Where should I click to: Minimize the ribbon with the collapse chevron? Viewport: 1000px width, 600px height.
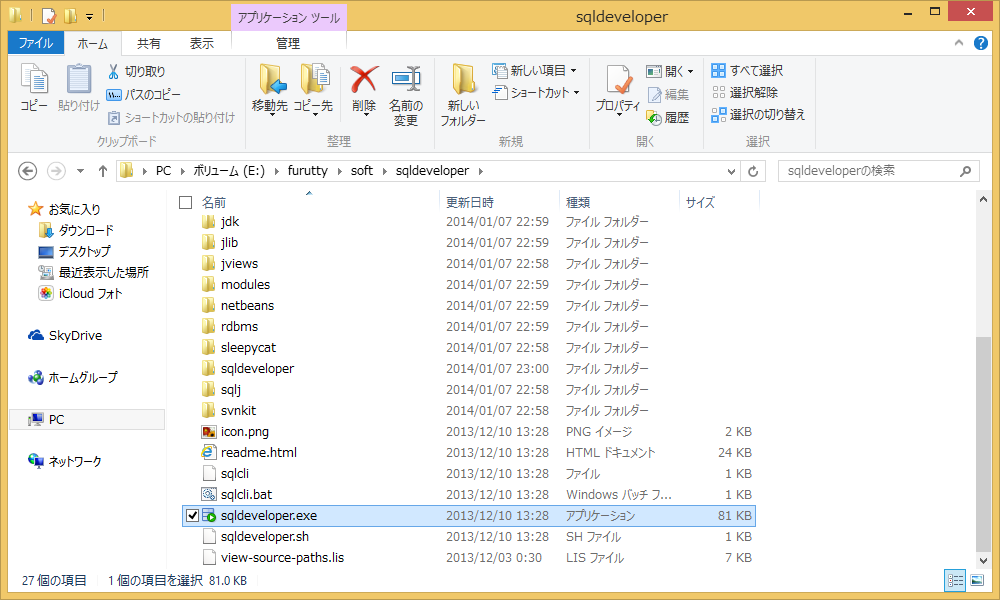click(x=959, y=43)
